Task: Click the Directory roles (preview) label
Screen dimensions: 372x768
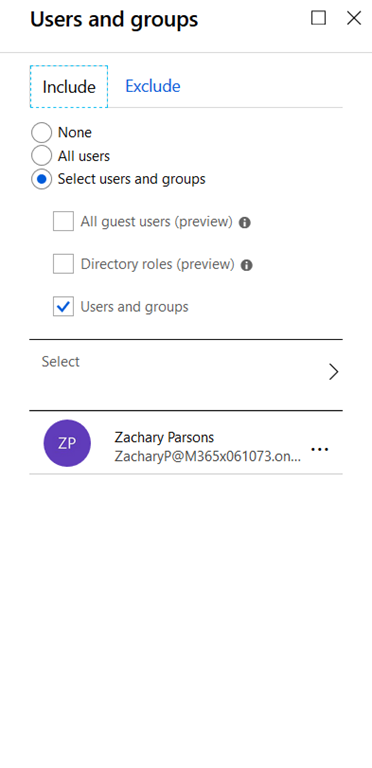Action: 158,264
